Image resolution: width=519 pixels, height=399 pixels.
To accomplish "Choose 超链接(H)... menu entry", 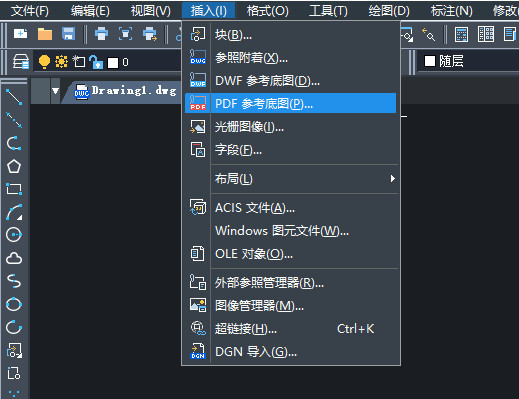I will [290, 329].
